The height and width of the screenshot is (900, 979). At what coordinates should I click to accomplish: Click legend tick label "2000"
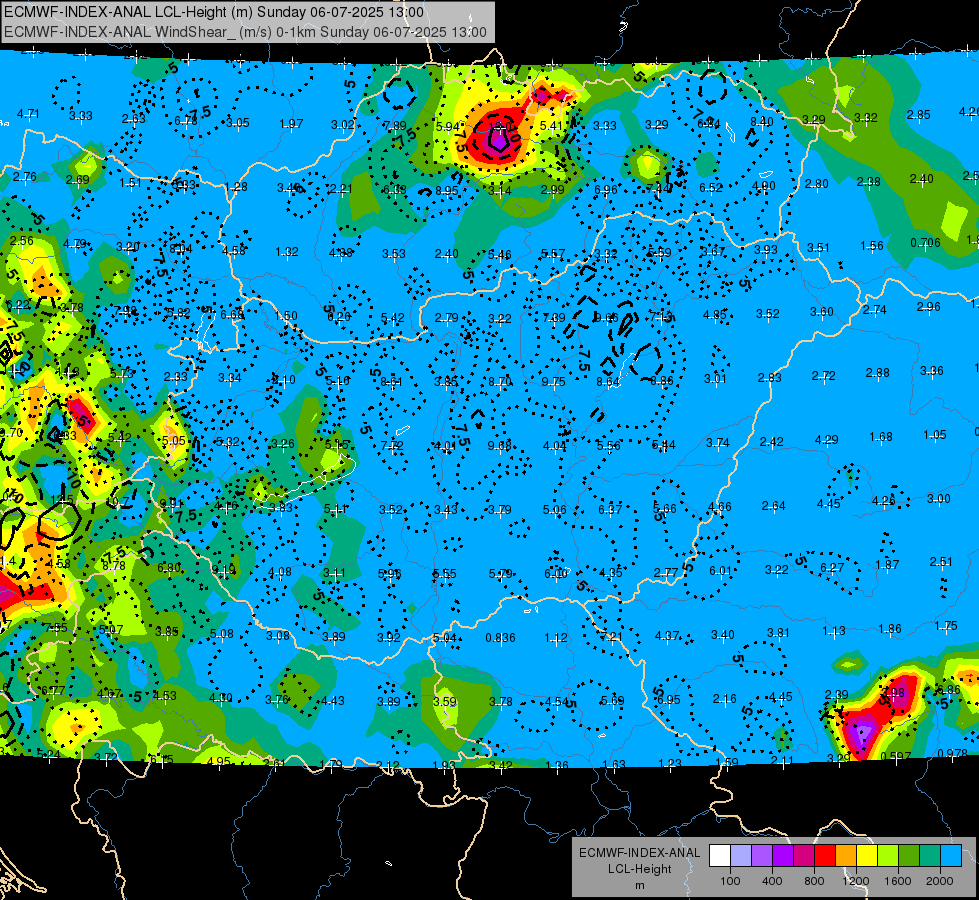(939, 881)
